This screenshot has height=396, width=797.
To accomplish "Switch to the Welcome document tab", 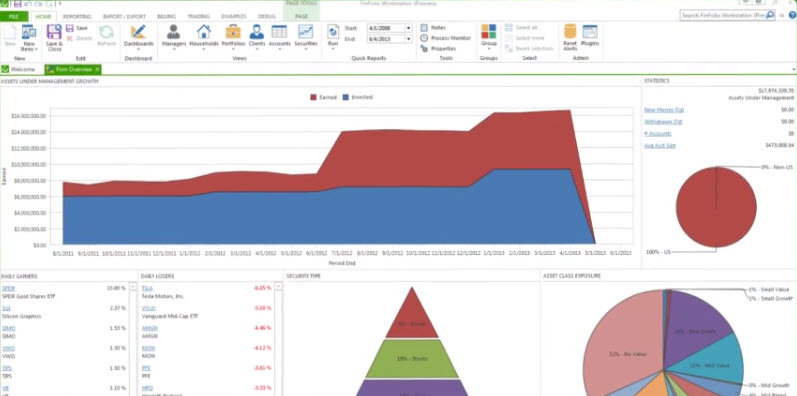I will point(19,69).
